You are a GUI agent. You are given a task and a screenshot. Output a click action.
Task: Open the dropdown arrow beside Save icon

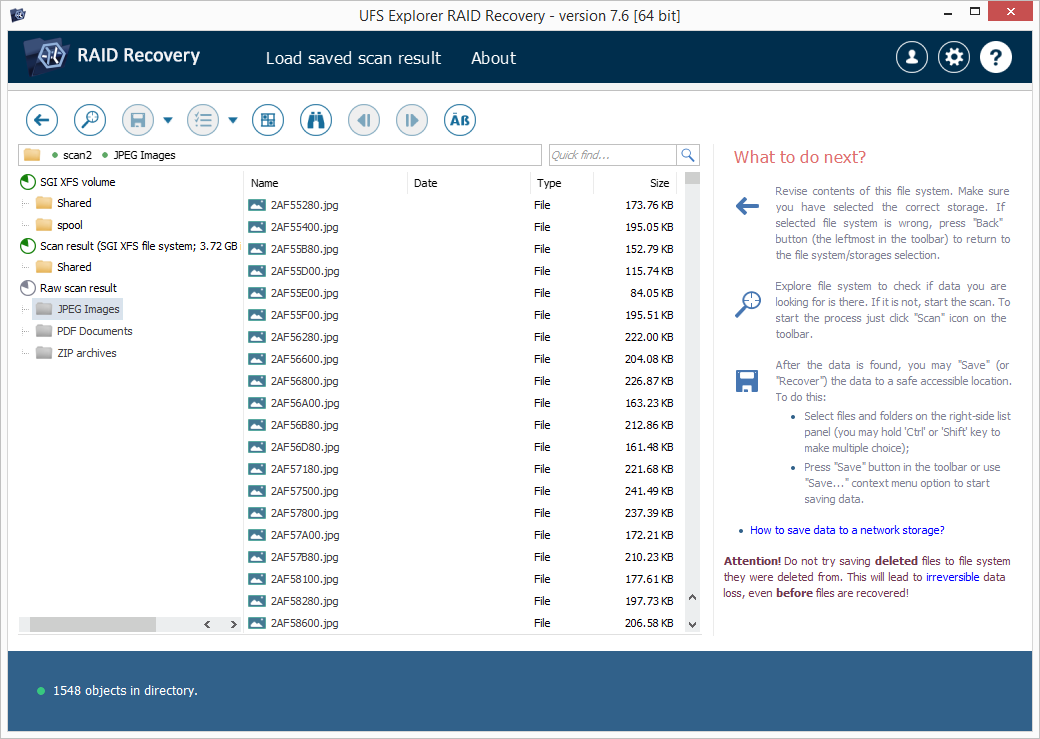(168, 120)
